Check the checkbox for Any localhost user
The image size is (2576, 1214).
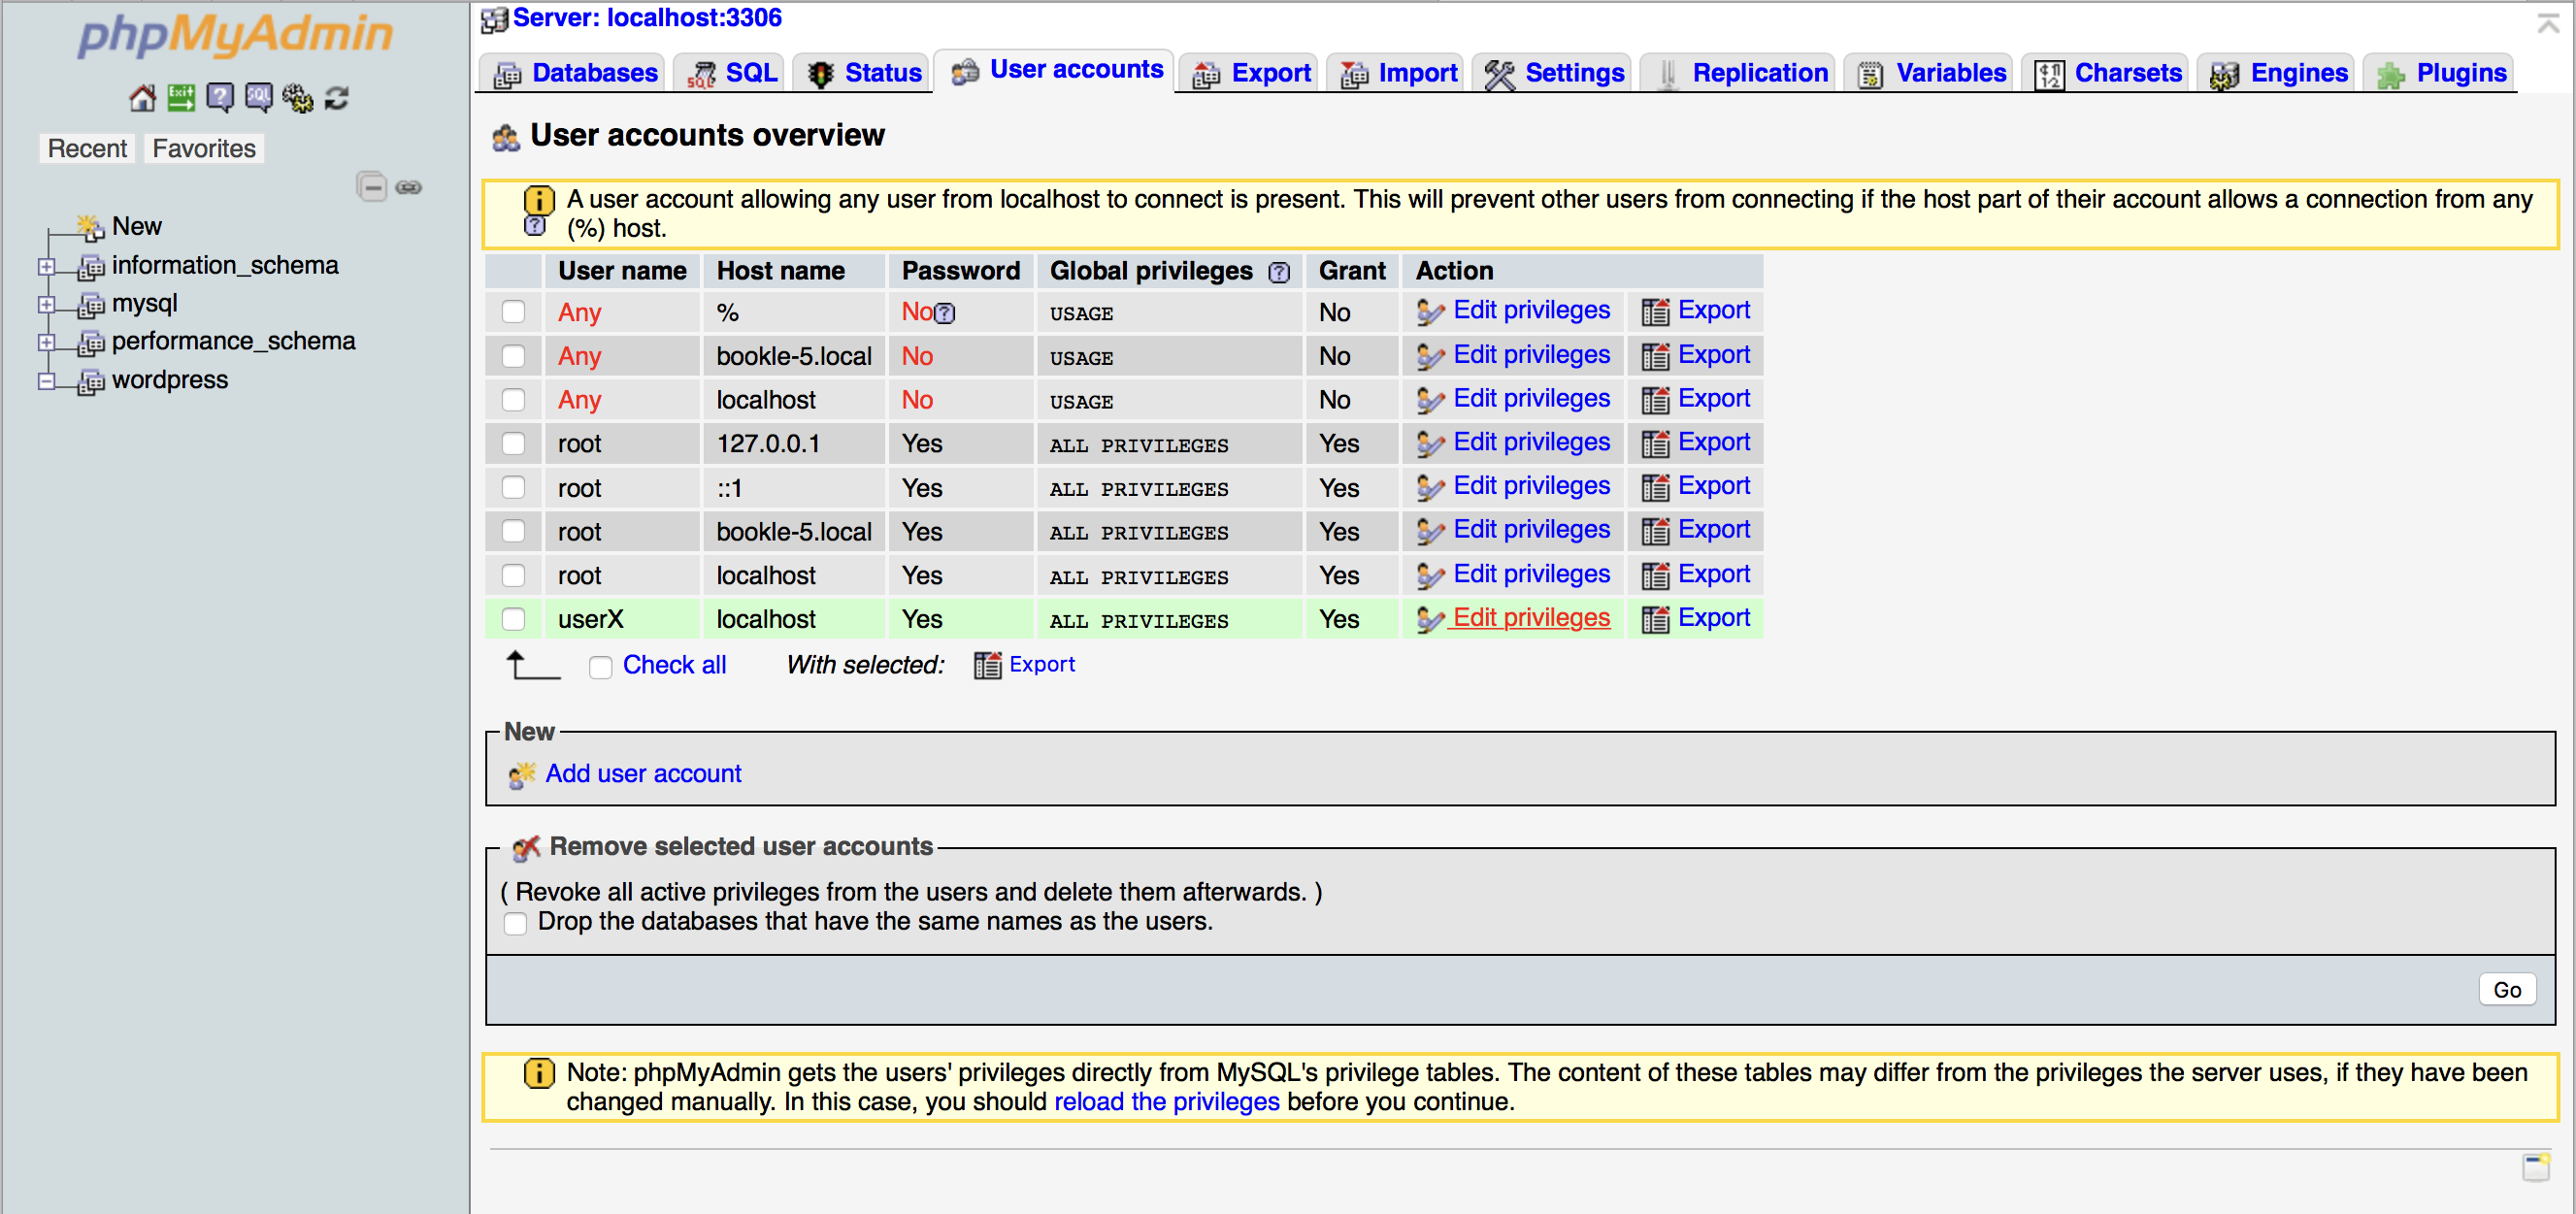[x=513, y=400]
